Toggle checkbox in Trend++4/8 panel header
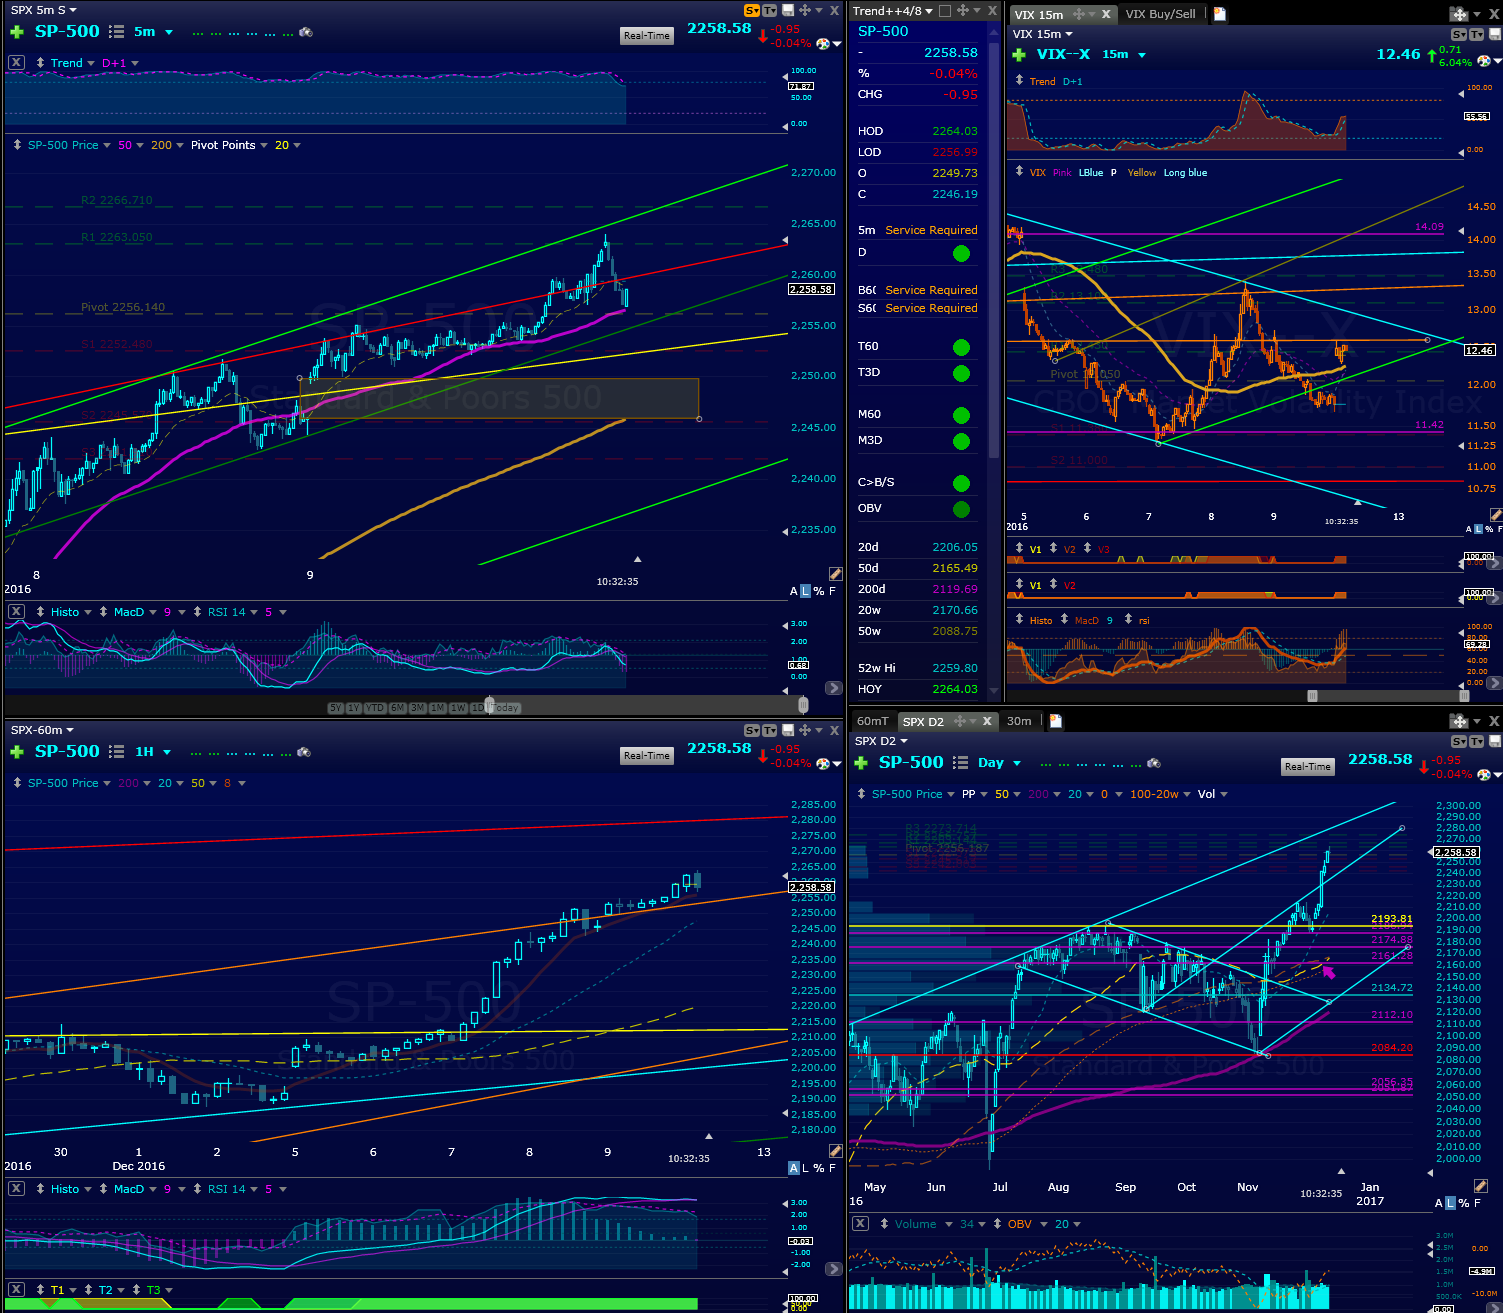This screenshot has height=1313, width=1503. tap(944, 11)
